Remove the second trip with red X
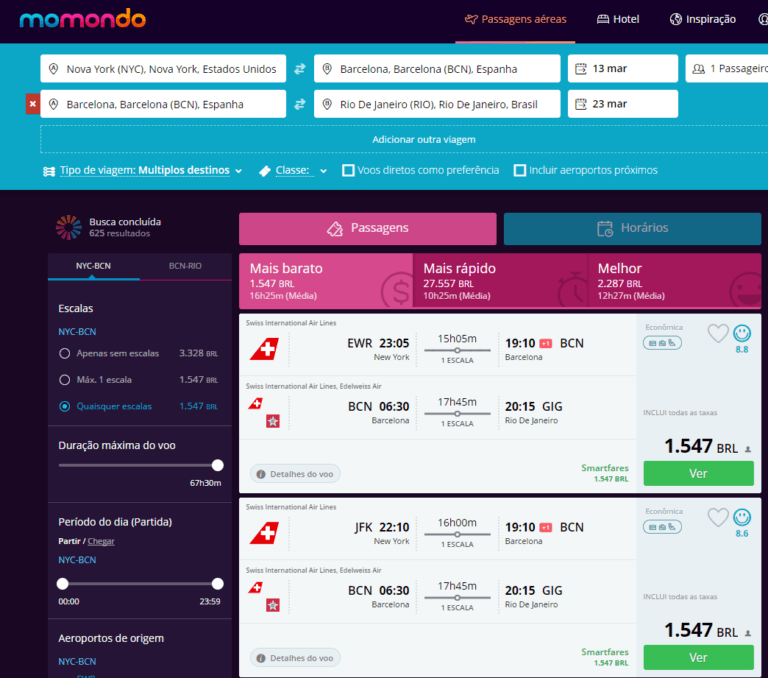The height and width of the screenshot is (678, 768). click(32, 104)
